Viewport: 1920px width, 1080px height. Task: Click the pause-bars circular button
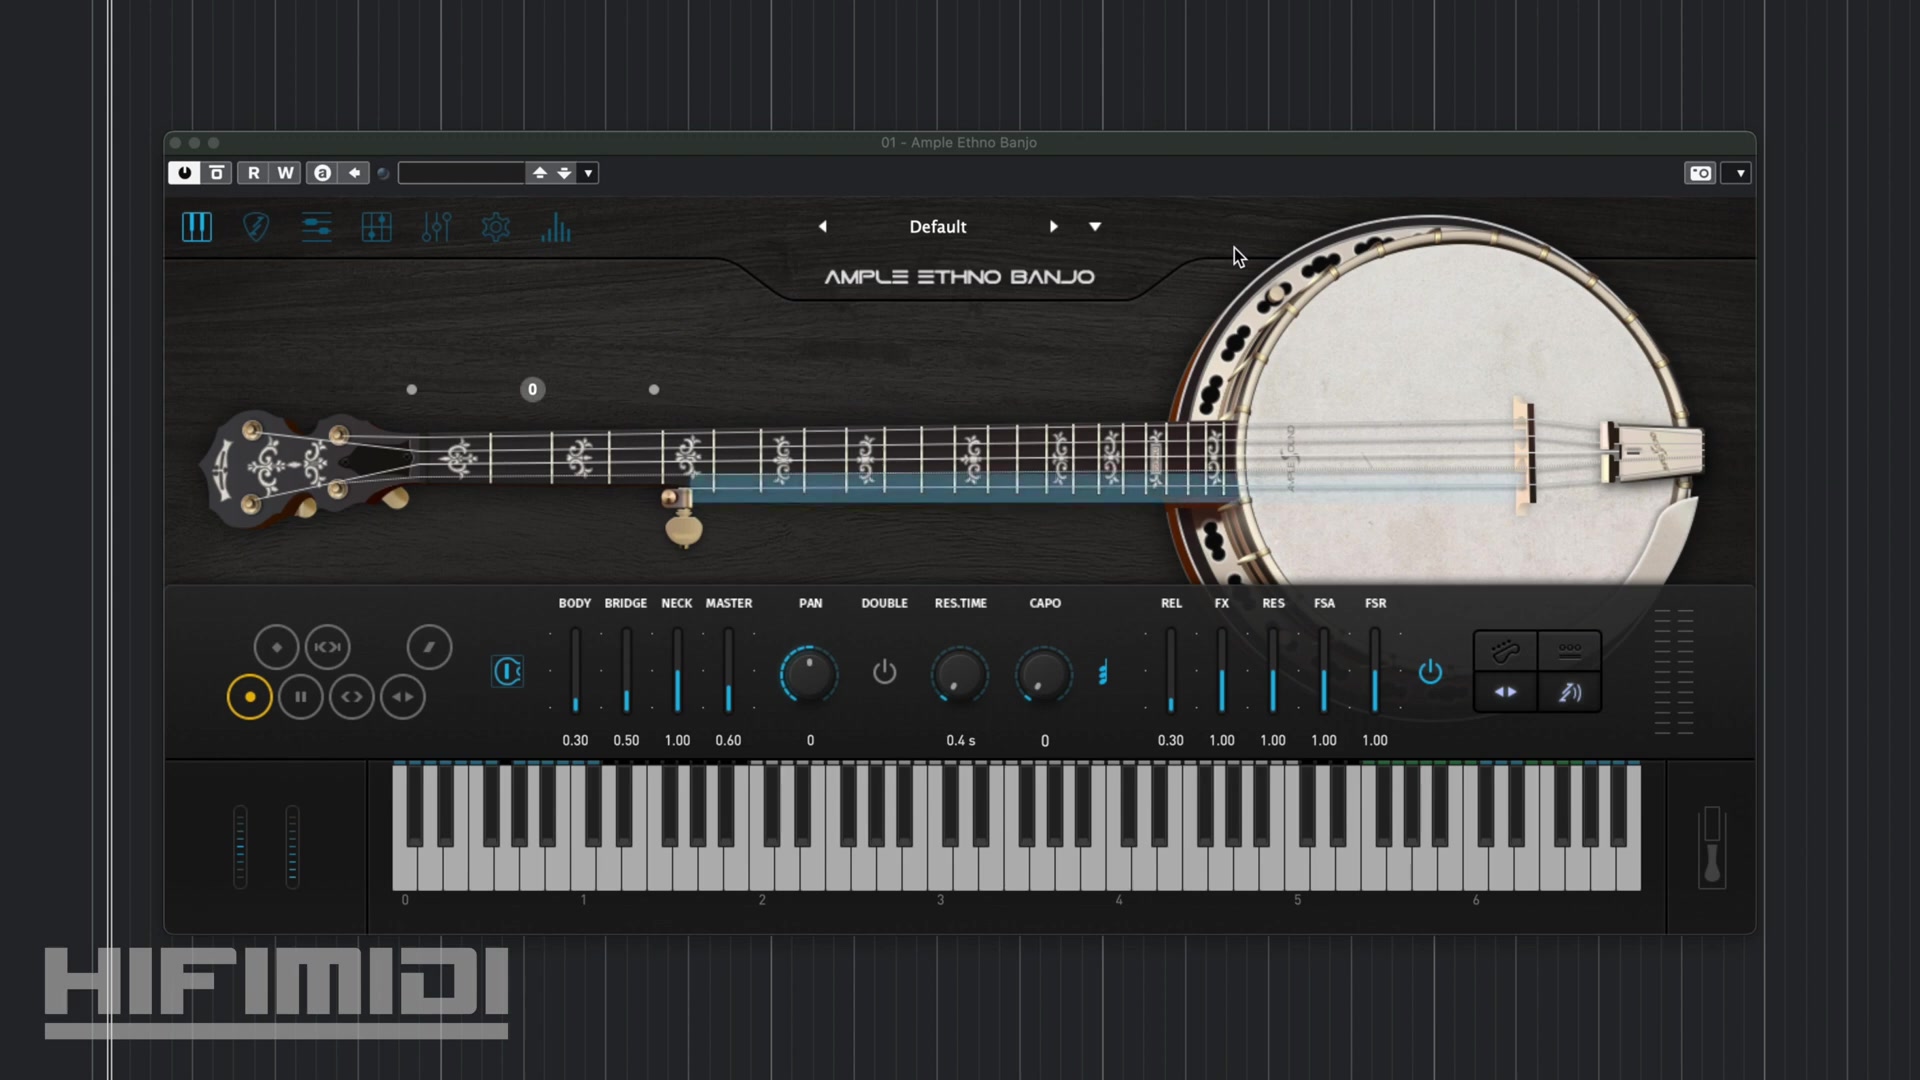(x=301, y=697)
